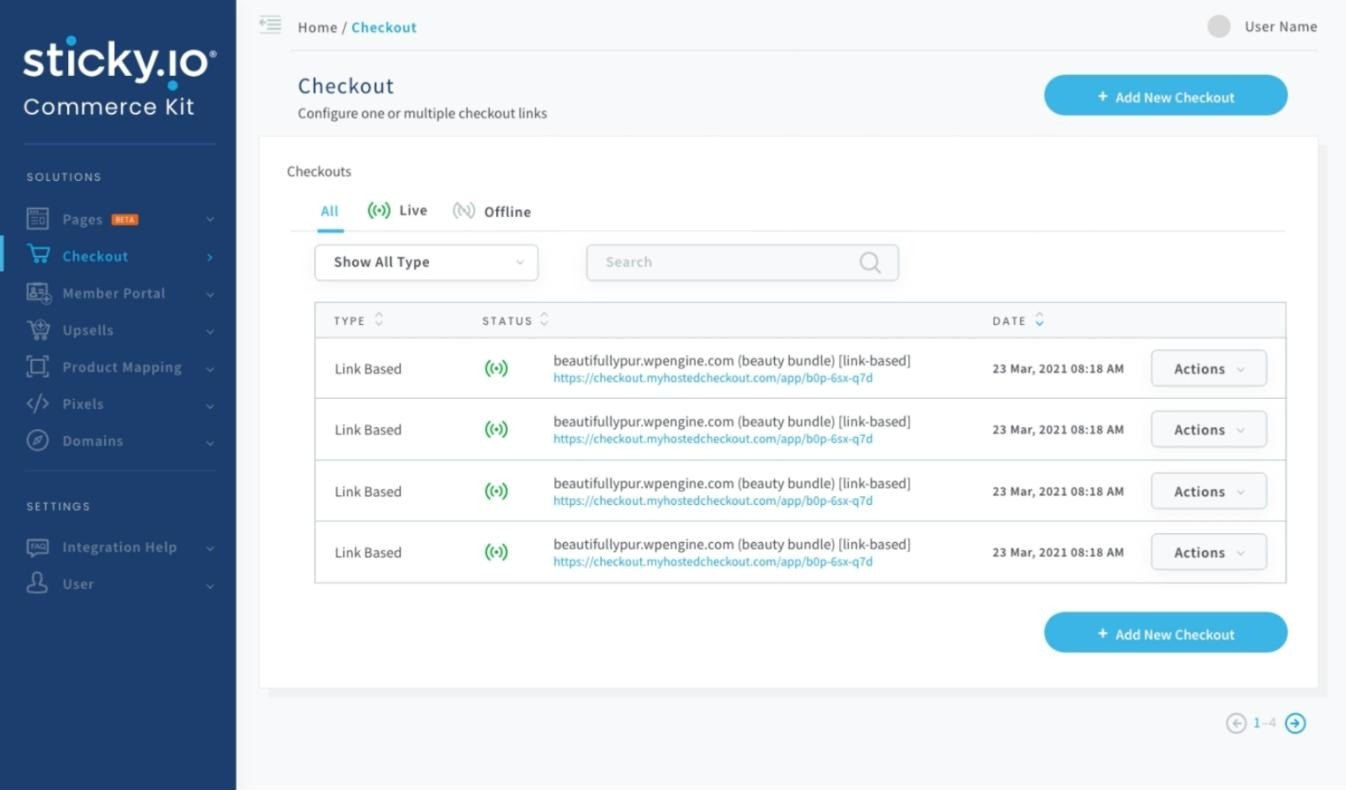Viewport: 1346px width, 790px height.
Task: Click the Domains compass icon
Action: (x=38, y=441)
